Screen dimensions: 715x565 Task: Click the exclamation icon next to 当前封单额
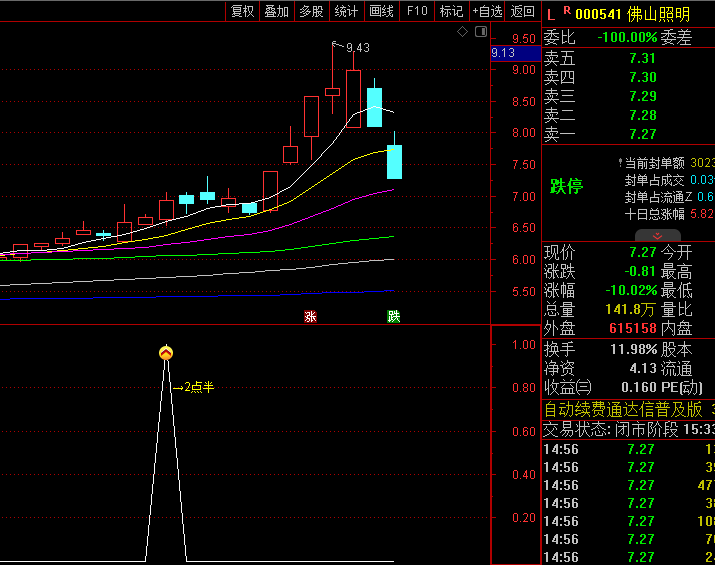click(x=620, y=162)
